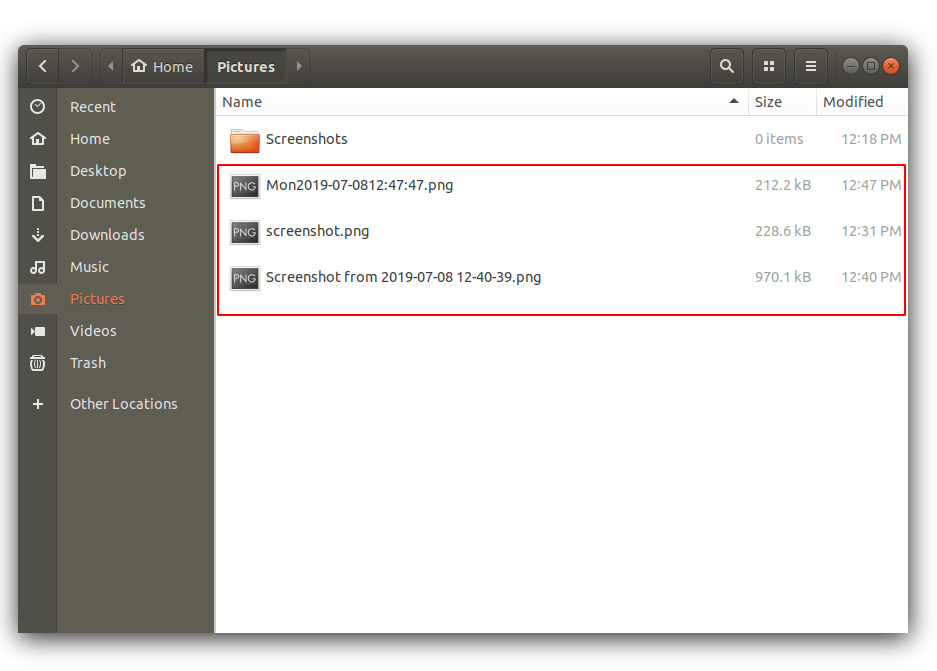Screen dimensions: 937x671
Task: Open Videos in the sidebar
Action: pyautogui.click(x=93, y=331)
